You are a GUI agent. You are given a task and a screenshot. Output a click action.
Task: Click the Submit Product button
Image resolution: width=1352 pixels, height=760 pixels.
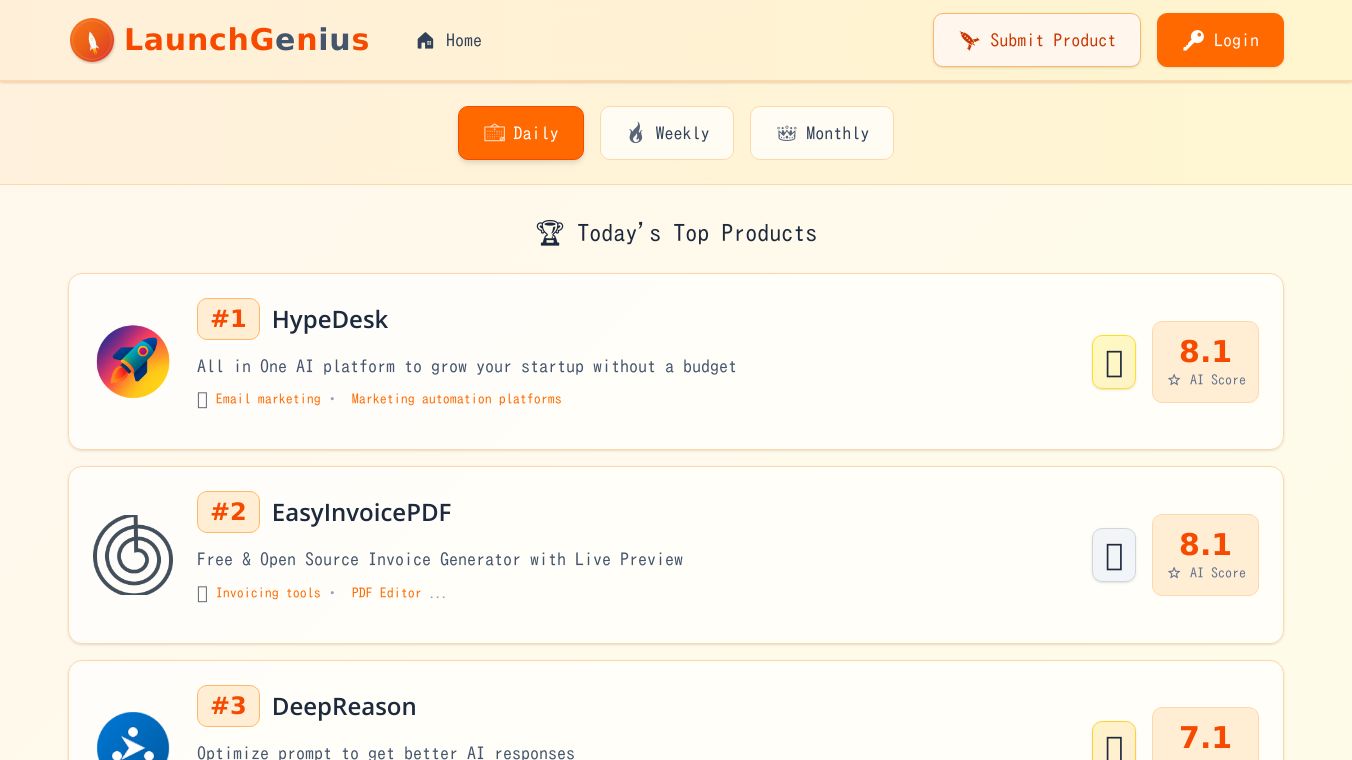point(1037,40)
